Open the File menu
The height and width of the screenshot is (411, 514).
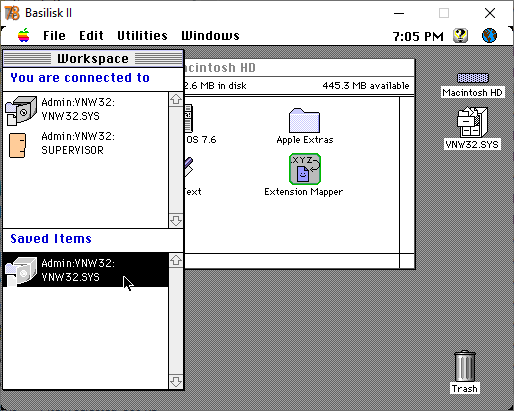54,36
